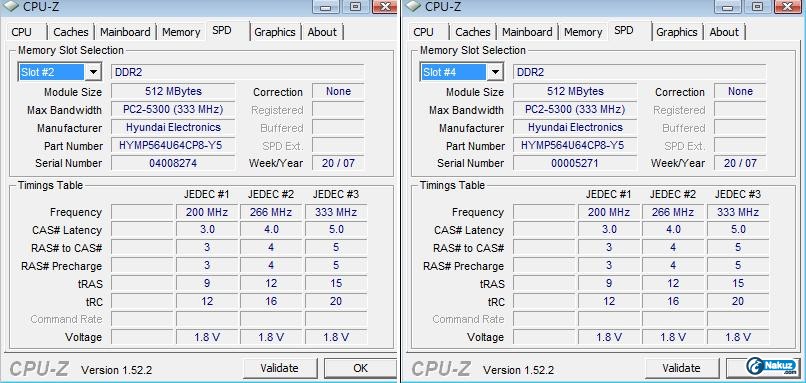806x383 pixels.
Task: Show the About tab in left window
Action: click(x=322, y=32)
